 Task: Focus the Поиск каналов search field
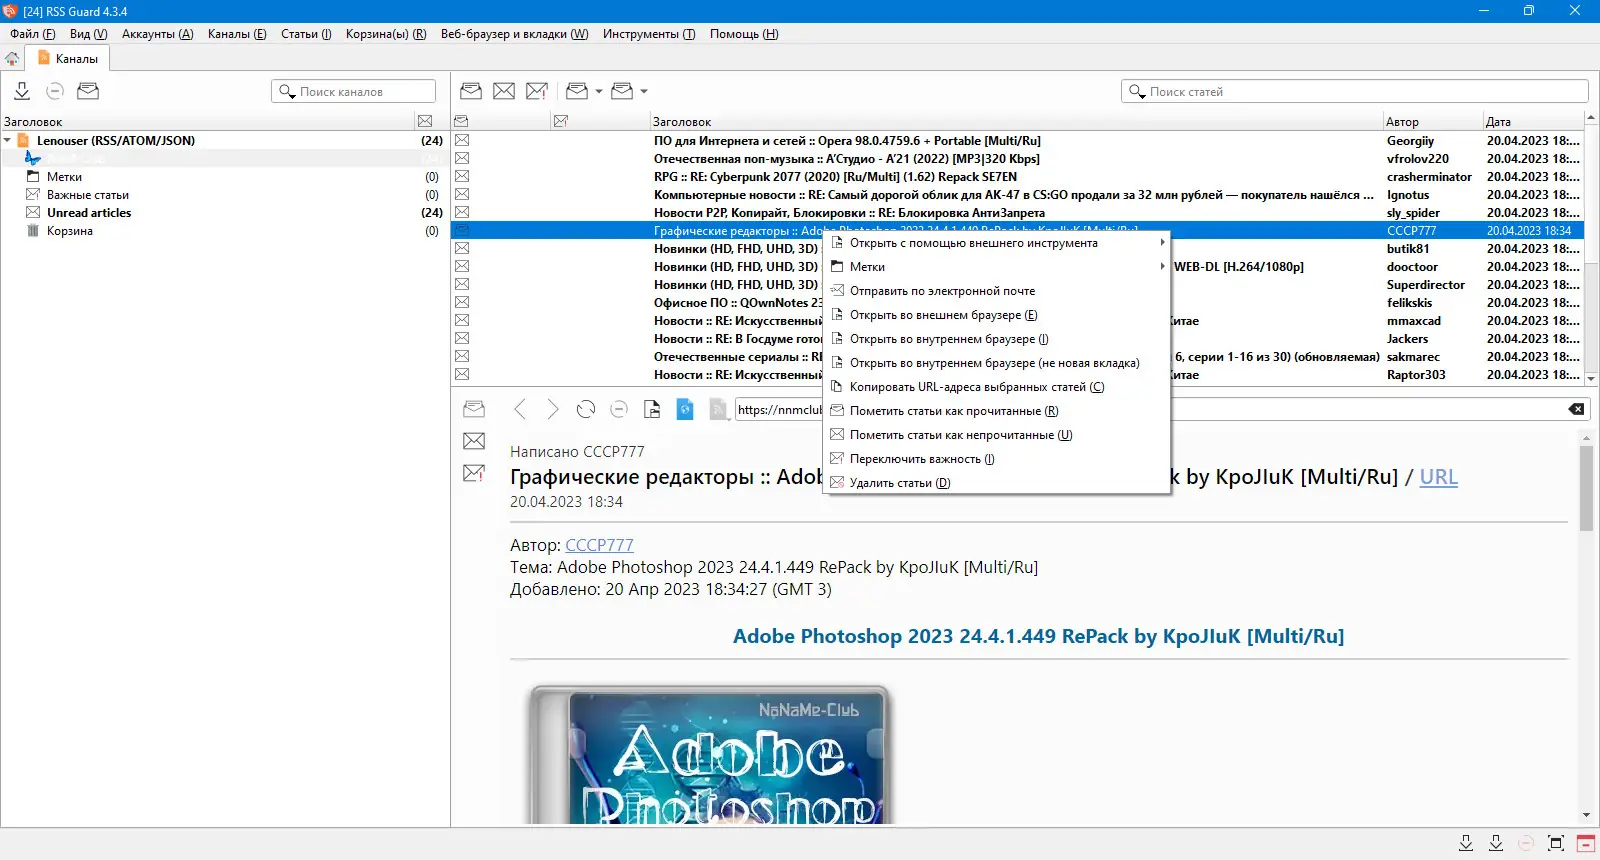[354, 91]
